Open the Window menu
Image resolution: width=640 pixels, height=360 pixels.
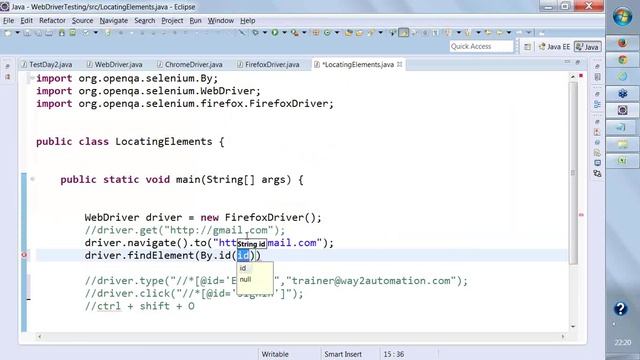(x=220, y=20)
